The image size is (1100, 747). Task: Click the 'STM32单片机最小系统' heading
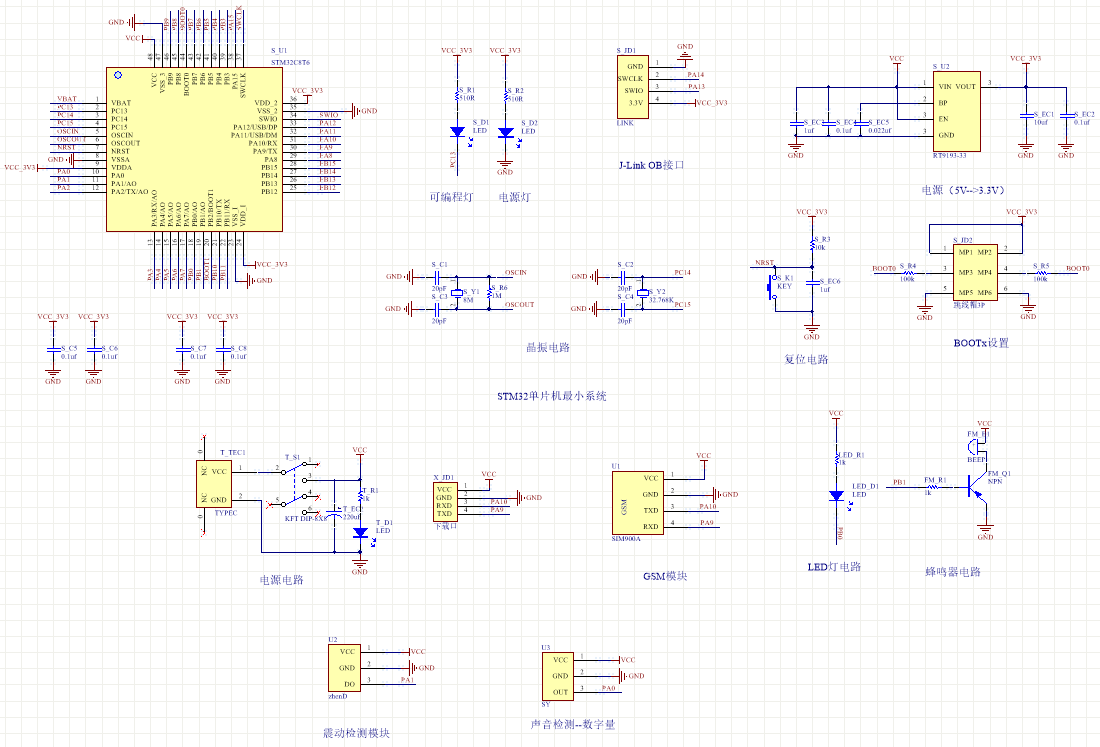click(x=551, y=396)
